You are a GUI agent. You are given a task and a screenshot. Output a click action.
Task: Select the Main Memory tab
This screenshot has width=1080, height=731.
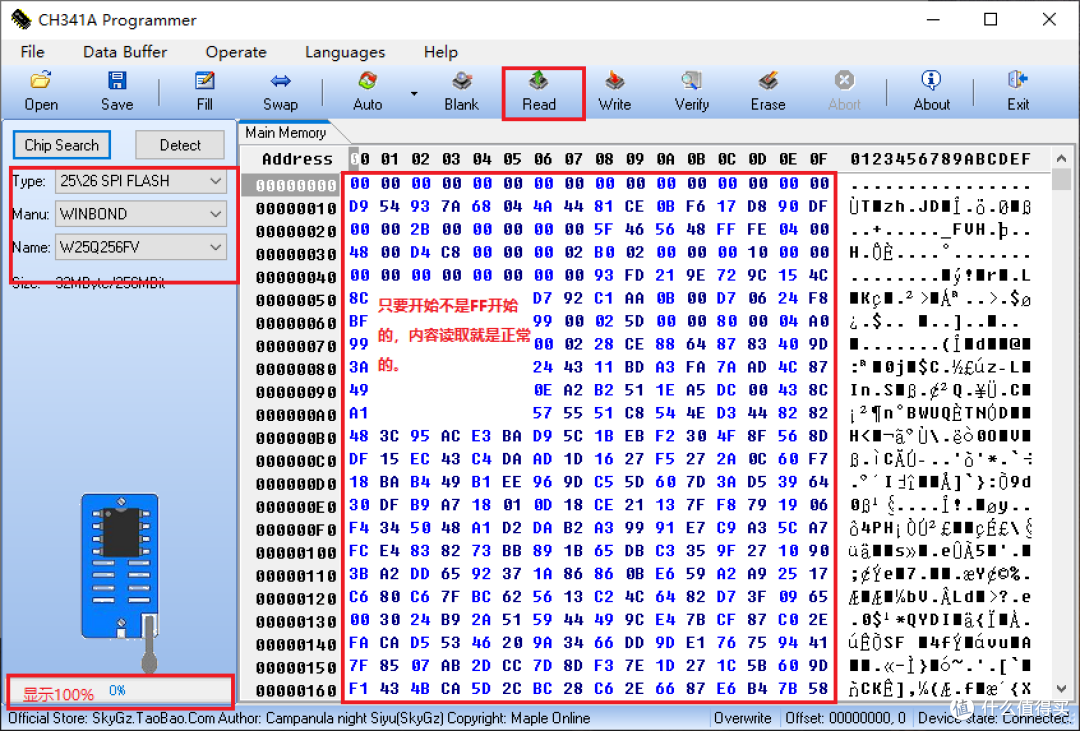(285, 132)
